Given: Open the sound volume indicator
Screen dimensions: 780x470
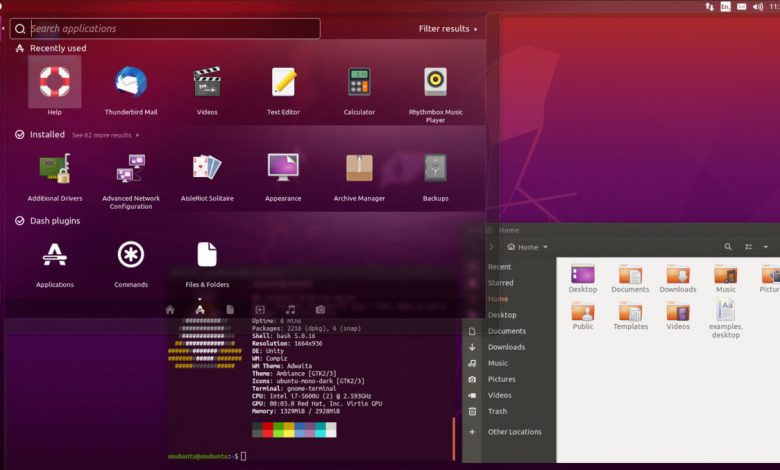Looking at the screenshot, I should [758, 6].
